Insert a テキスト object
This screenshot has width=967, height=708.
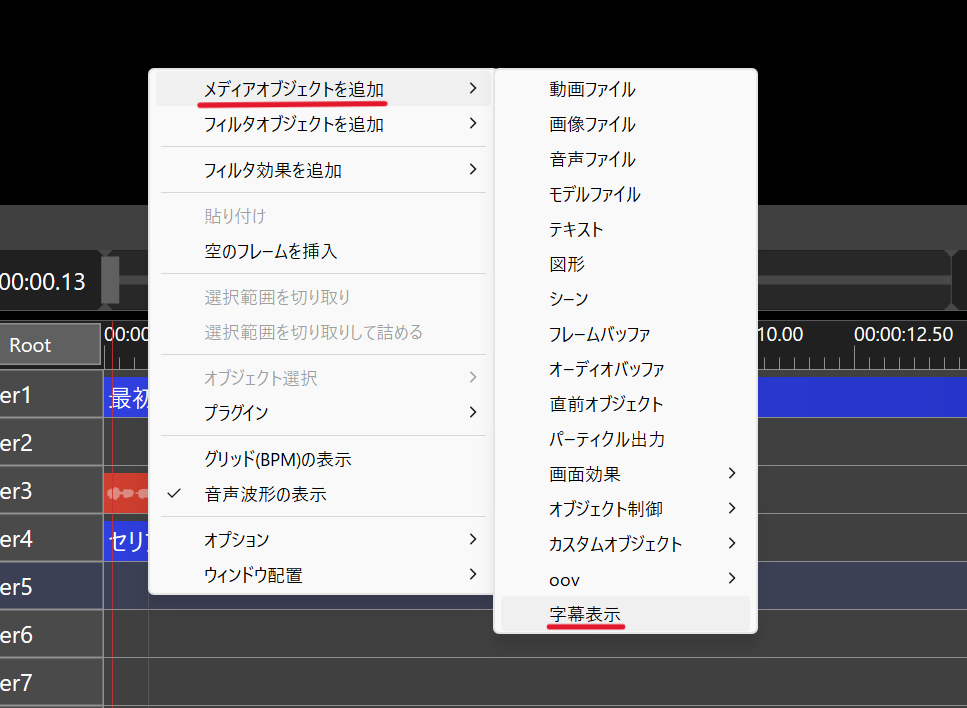click(576, 229)
